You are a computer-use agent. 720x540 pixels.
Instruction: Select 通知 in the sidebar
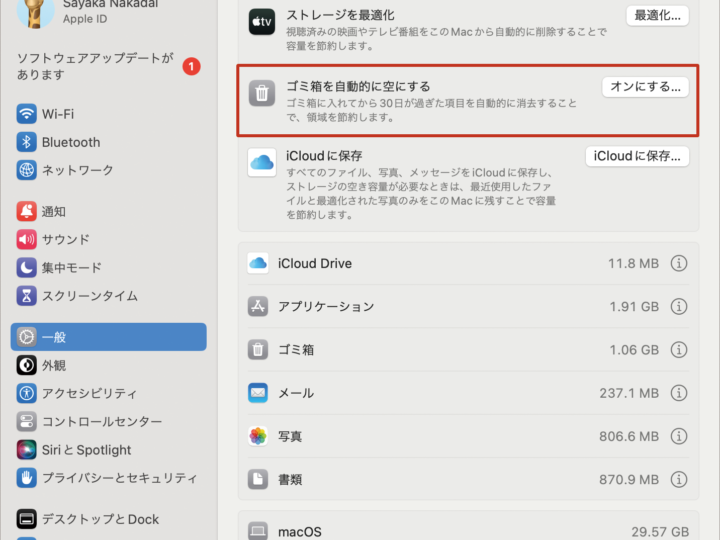[108, 211]
